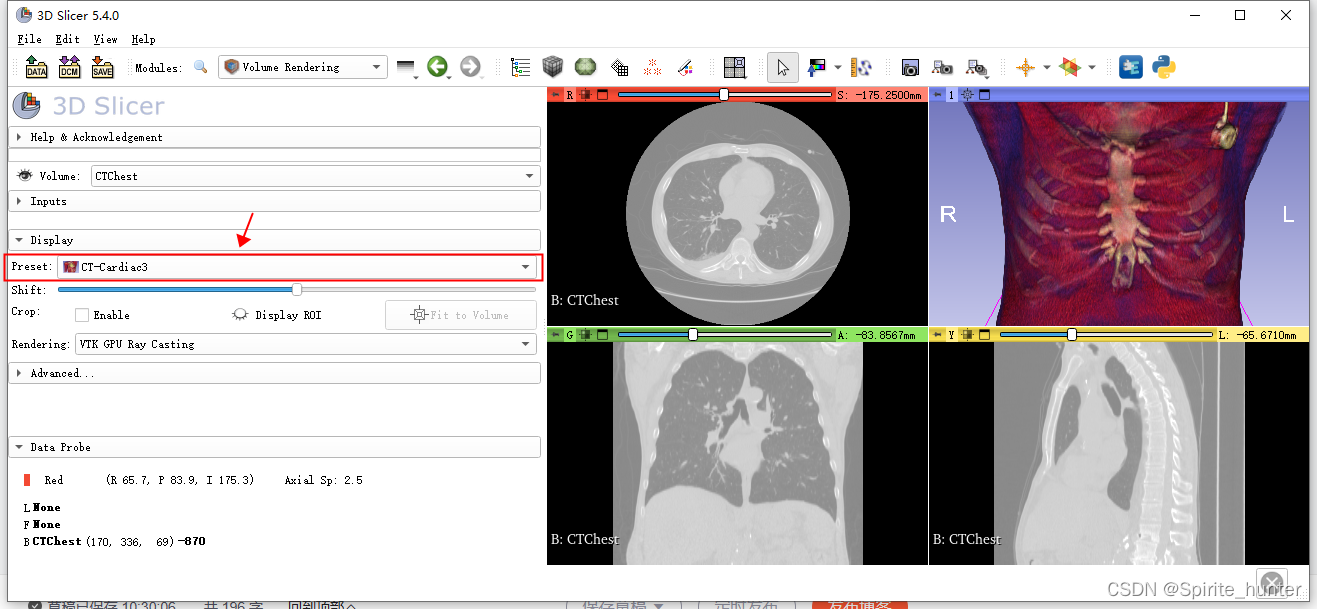Move the Yellow slice offset slider

pyautogui.click(x=1072, y=335)
